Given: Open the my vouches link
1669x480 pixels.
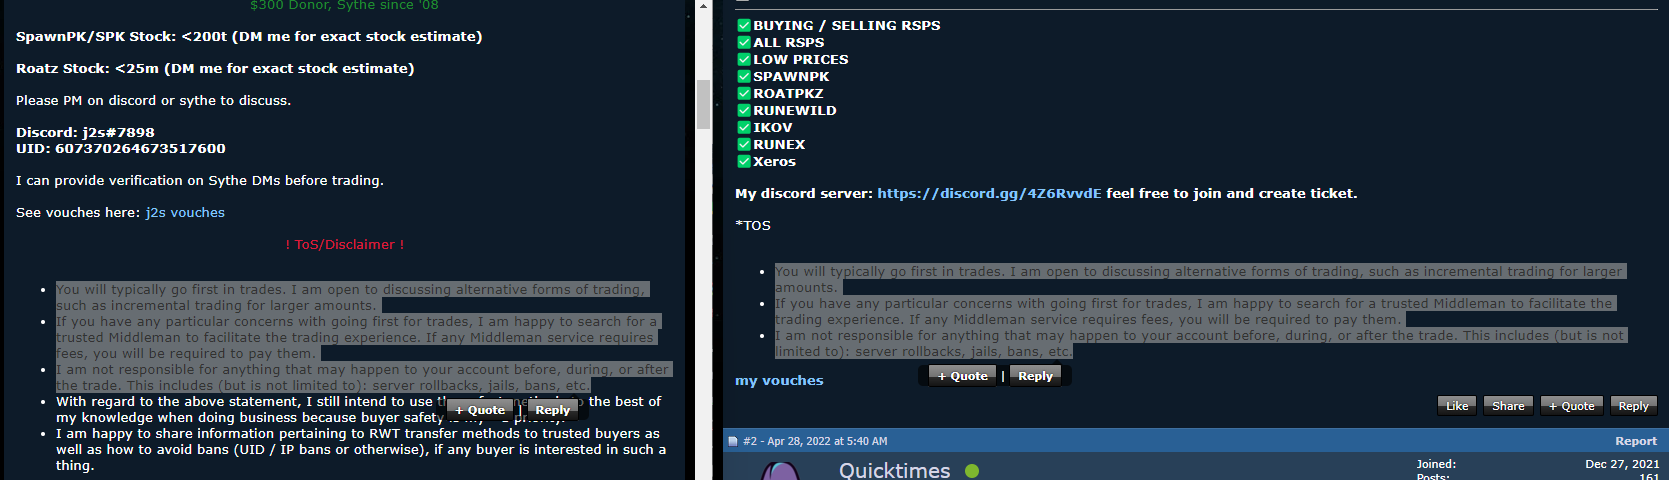Looking at the screenshot, I should pos(779,381).
